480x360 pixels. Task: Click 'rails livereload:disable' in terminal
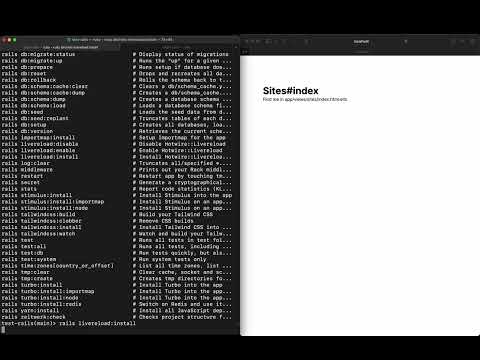(x=40, y=144)
